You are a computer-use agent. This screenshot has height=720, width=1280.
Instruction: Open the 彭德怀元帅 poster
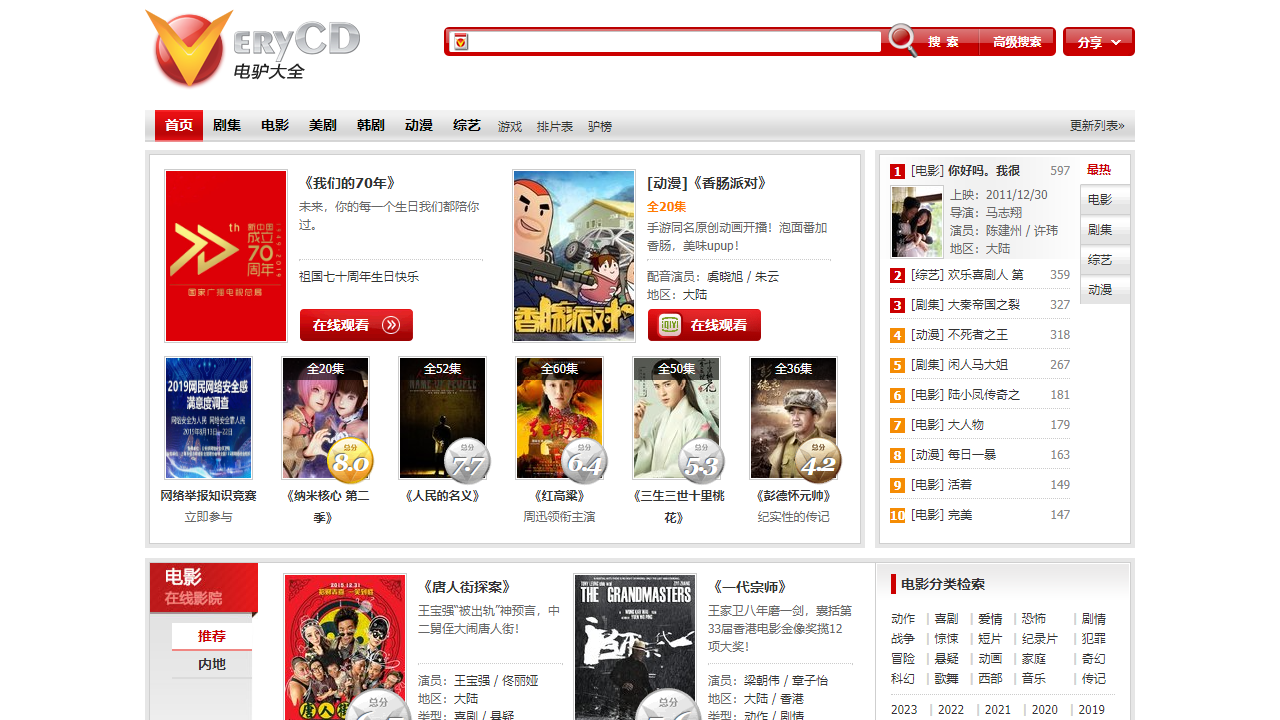point(794,418)
